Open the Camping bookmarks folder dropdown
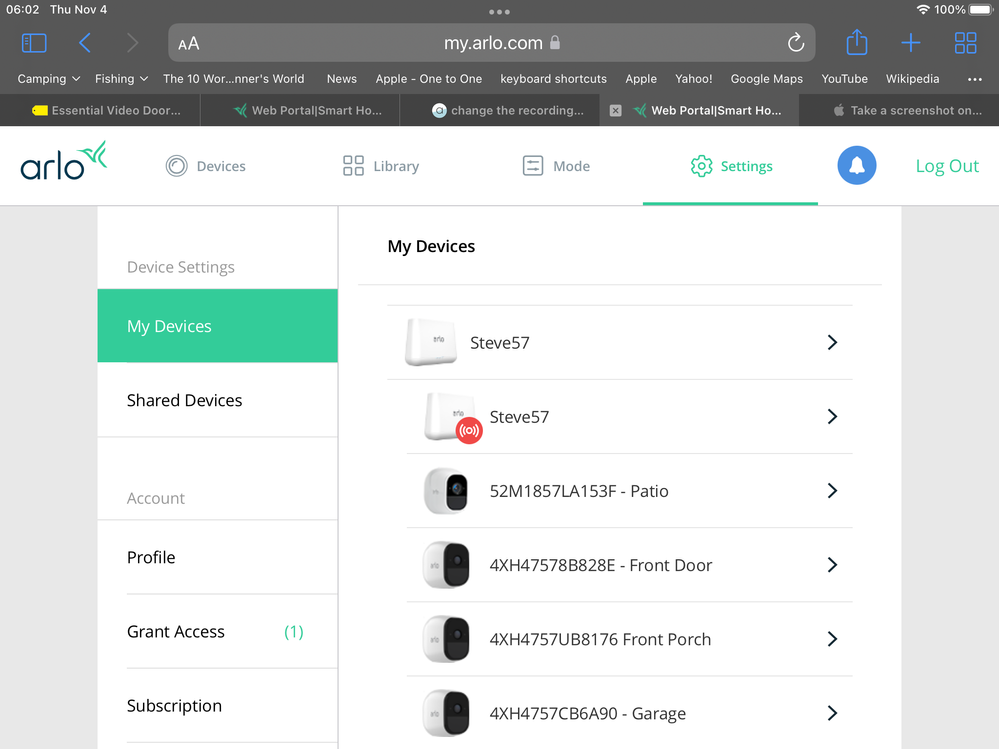The height and width of the screenshot is (749, 999). (48, 79)
